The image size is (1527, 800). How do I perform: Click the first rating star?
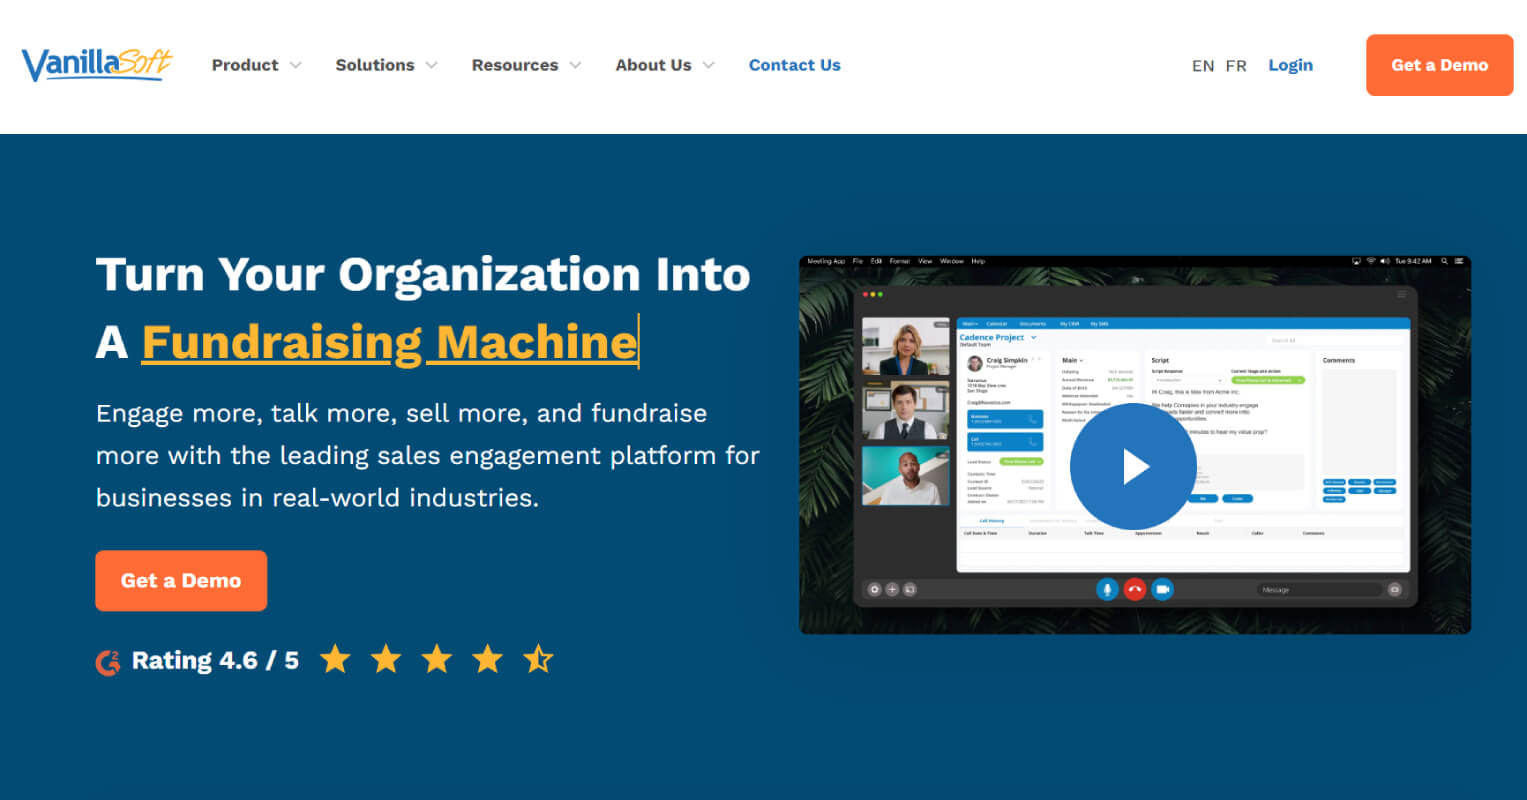coord(335,659)
